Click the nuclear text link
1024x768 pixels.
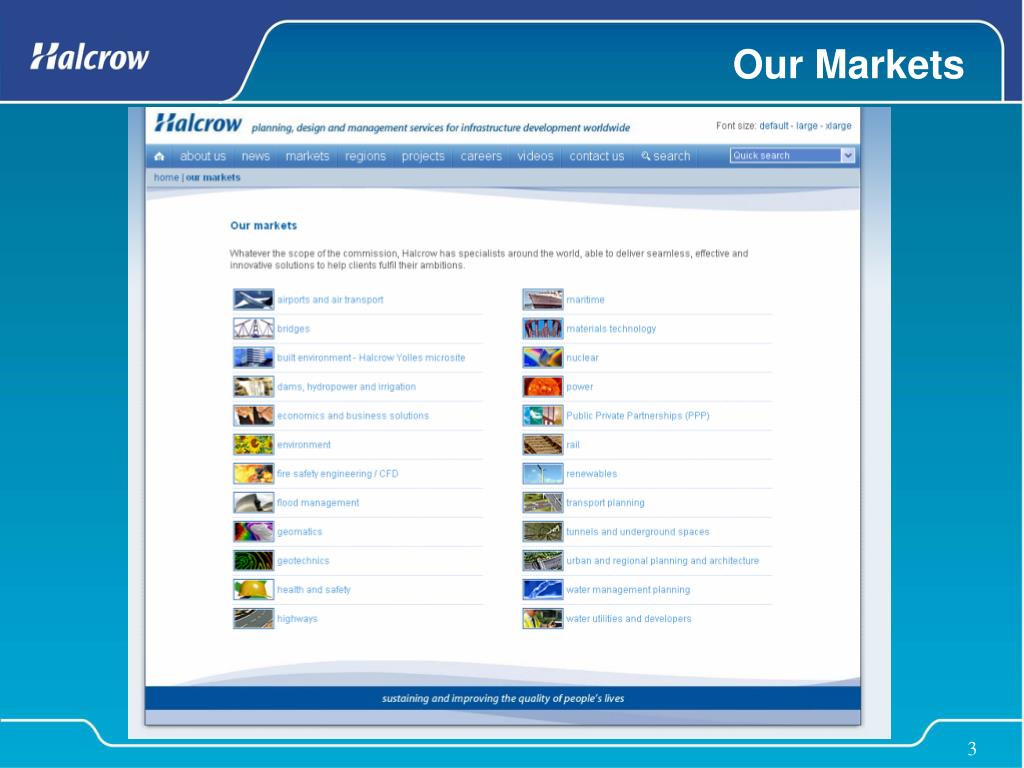[x=583, y=358]
